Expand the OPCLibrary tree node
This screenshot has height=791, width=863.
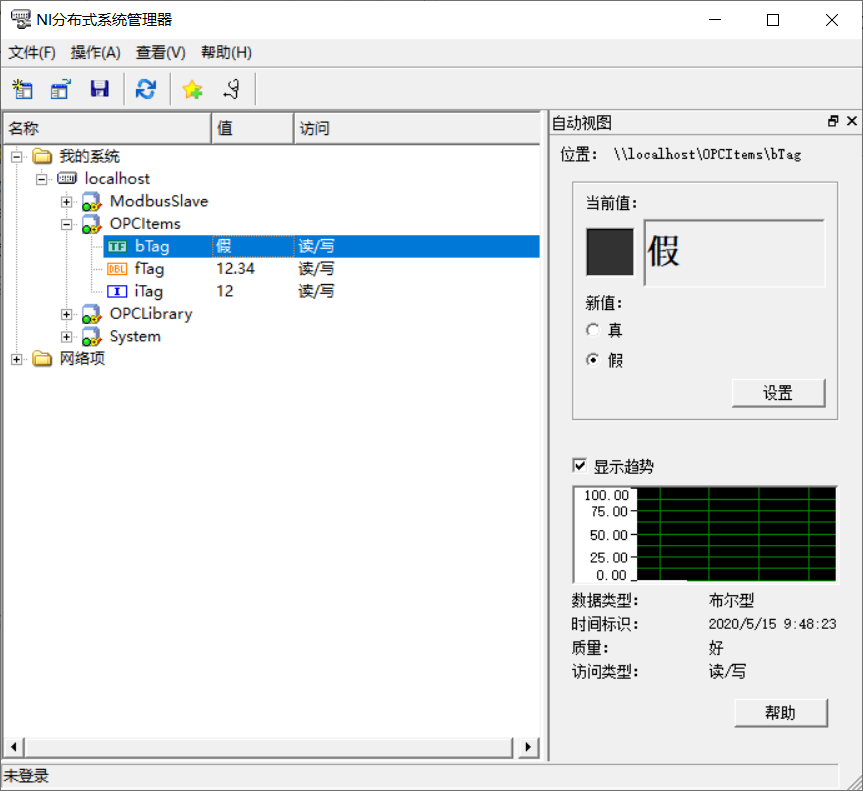[x=67, y=314]
